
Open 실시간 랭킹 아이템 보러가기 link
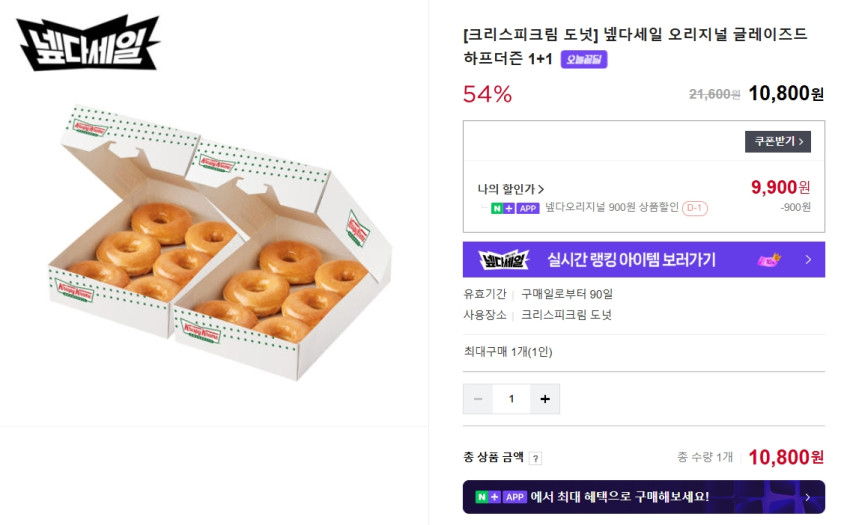(x=631, y=260)
